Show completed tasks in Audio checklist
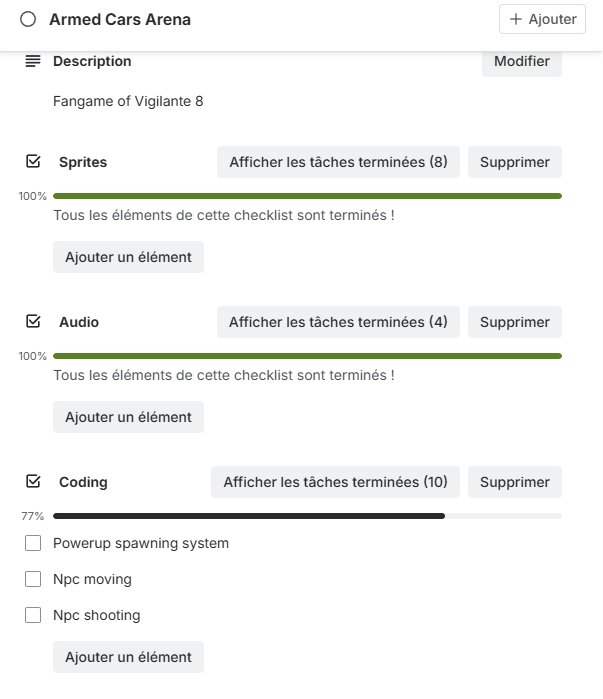603x699 pixels. tap(338, 322)
